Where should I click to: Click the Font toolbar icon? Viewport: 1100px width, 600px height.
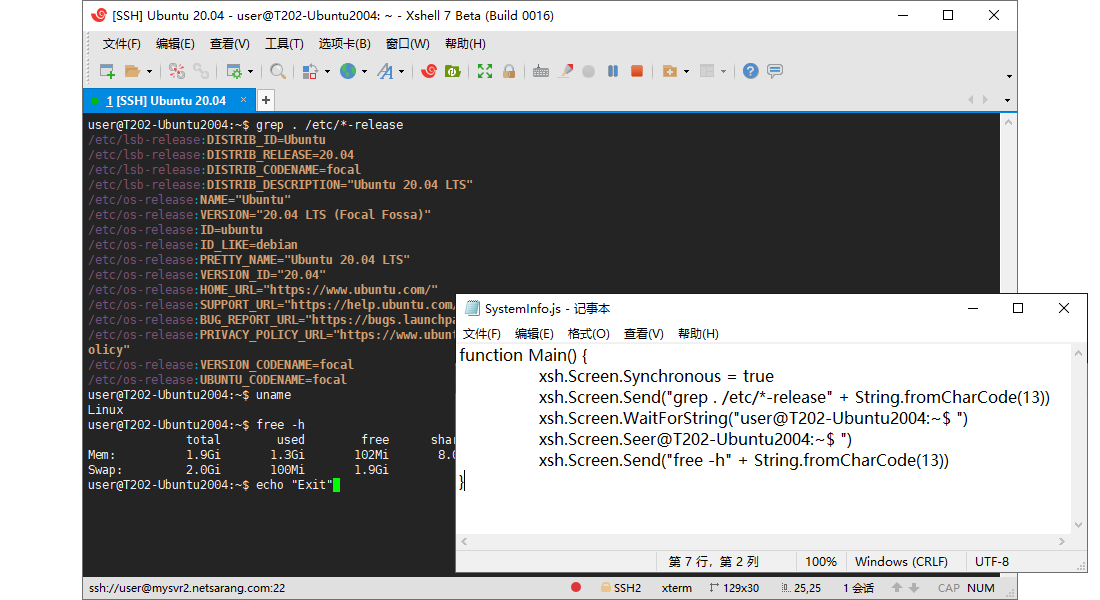coord(385,71)
